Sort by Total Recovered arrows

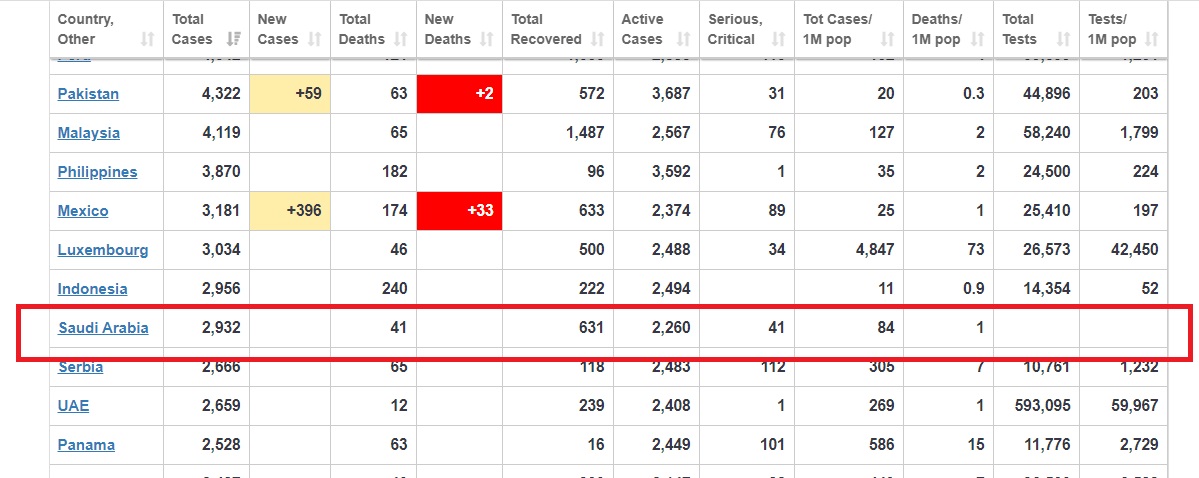coord(596,39)
